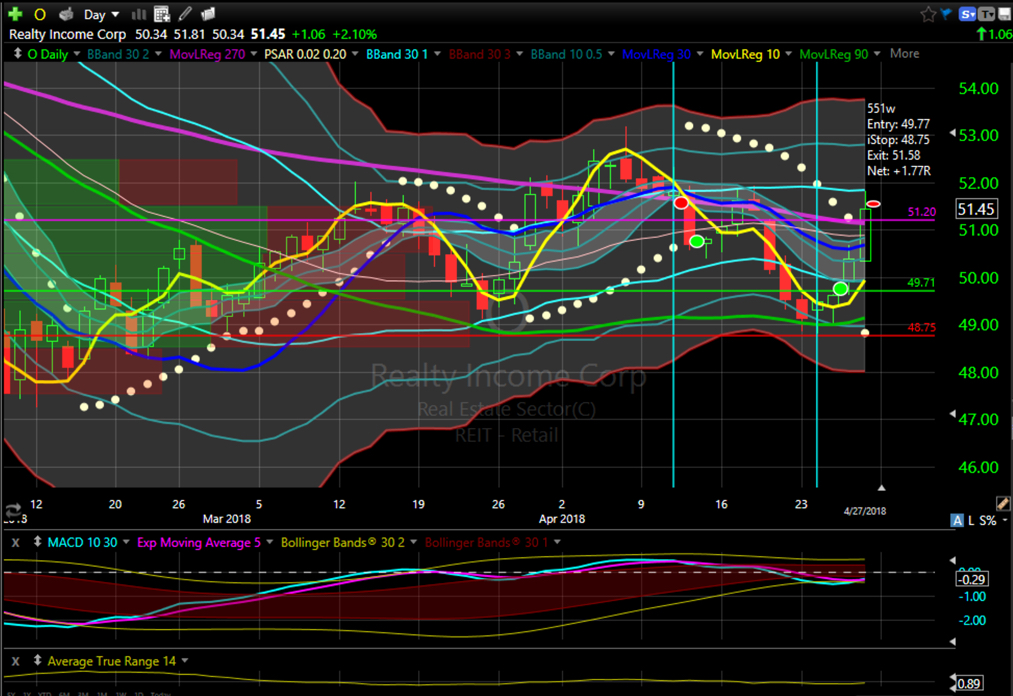The image size is (1013, 696).
Task: Click pencil icon at chart bottom-right
Action: [1003, 503]
